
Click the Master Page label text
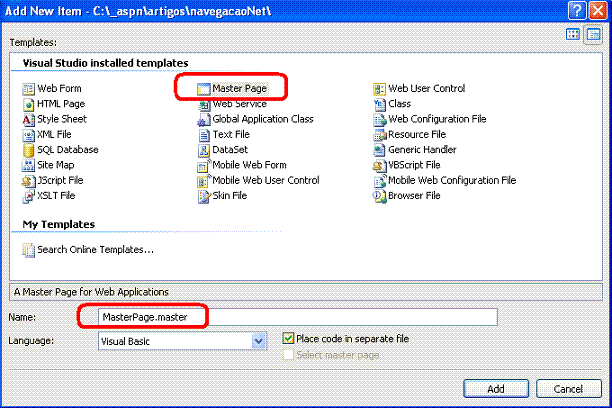(x=240, y=89)
